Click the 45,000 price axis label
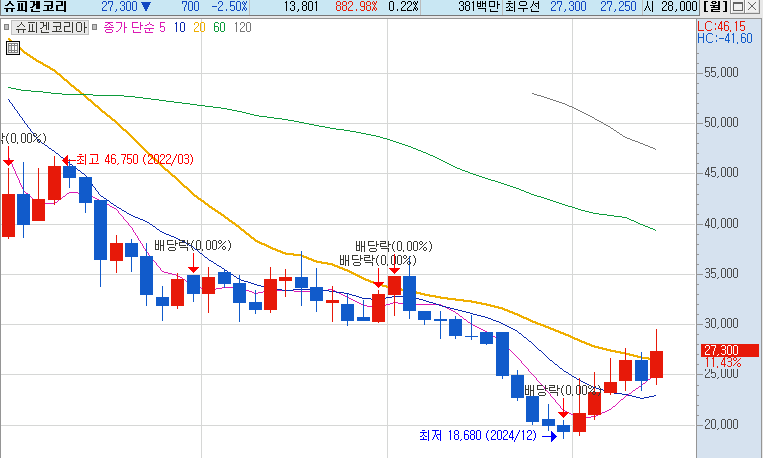The height and width of the screenshot is (458, 763). tap(721, 173)
